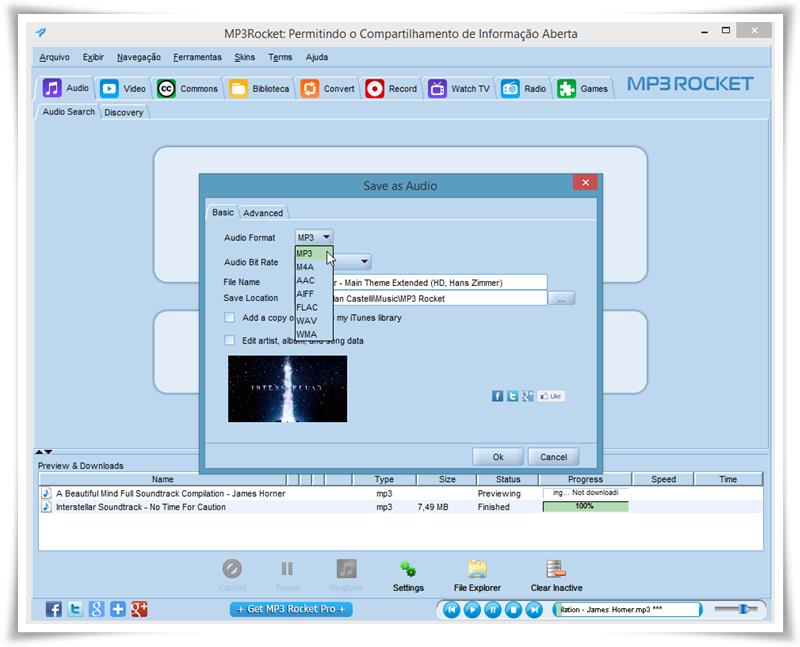This screenshot has width=800, height=647.
Task: Click the Google Plus icon in bottom bar
Action: click(139, 609)
